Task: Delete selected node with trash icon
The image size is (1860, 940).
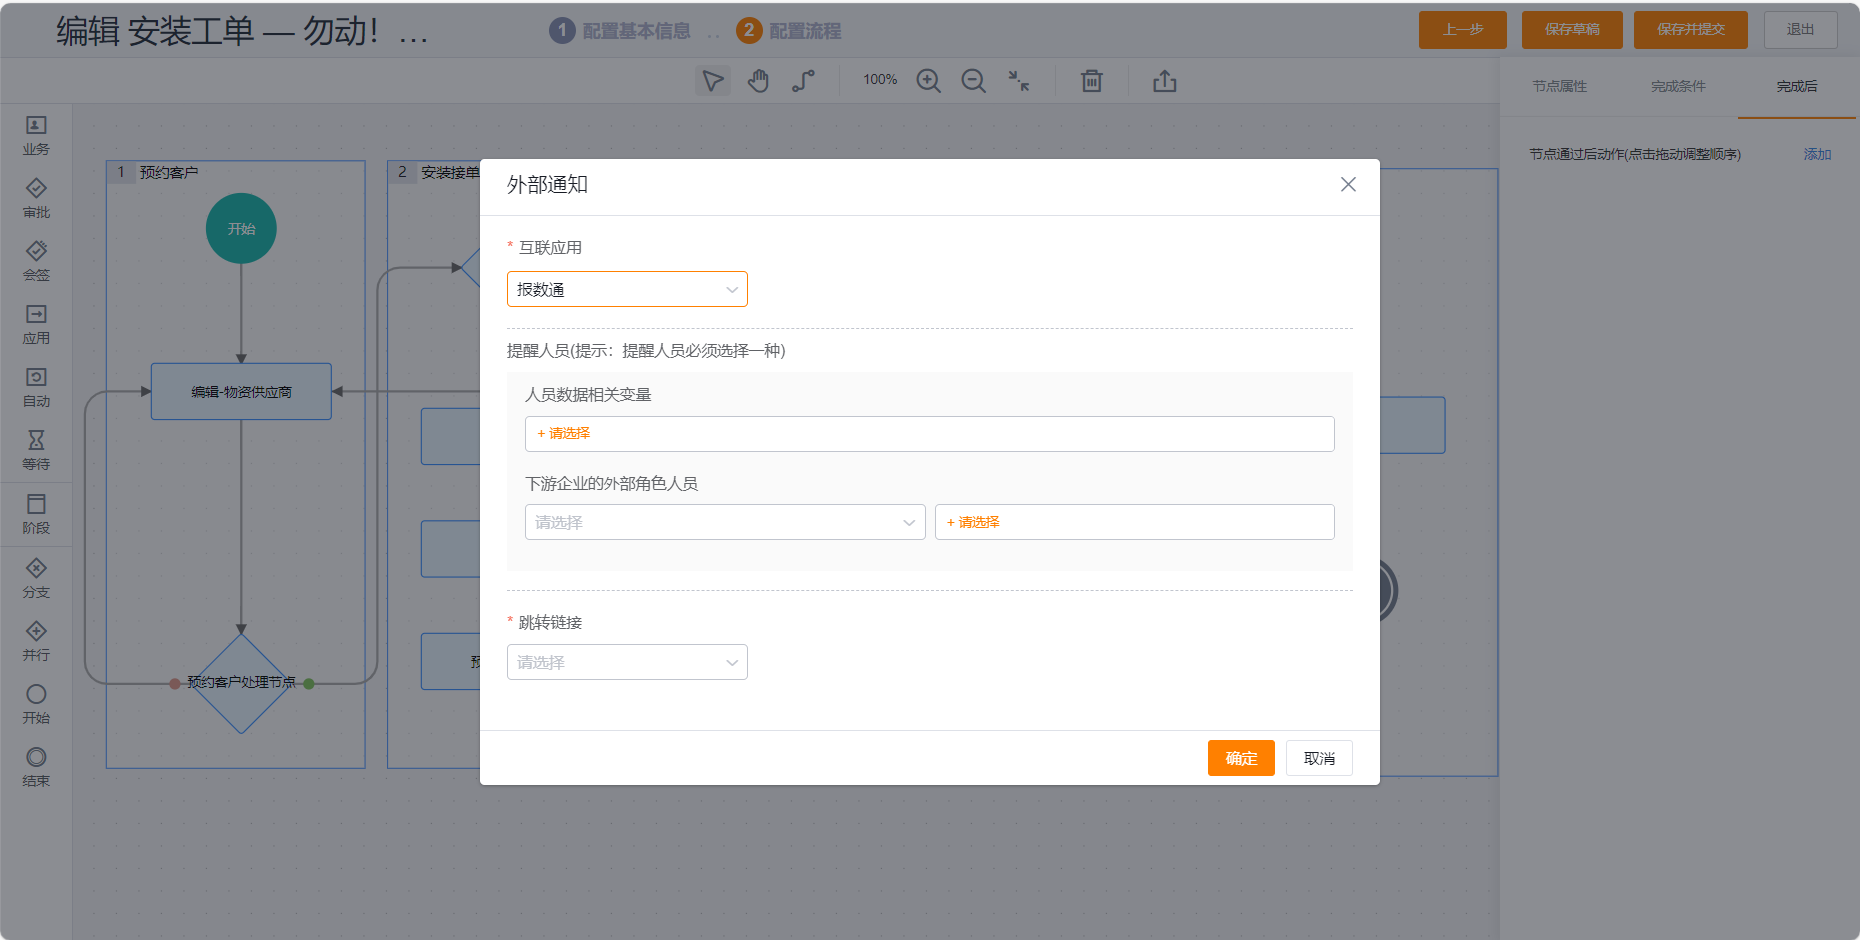Action: point(1092,81)
